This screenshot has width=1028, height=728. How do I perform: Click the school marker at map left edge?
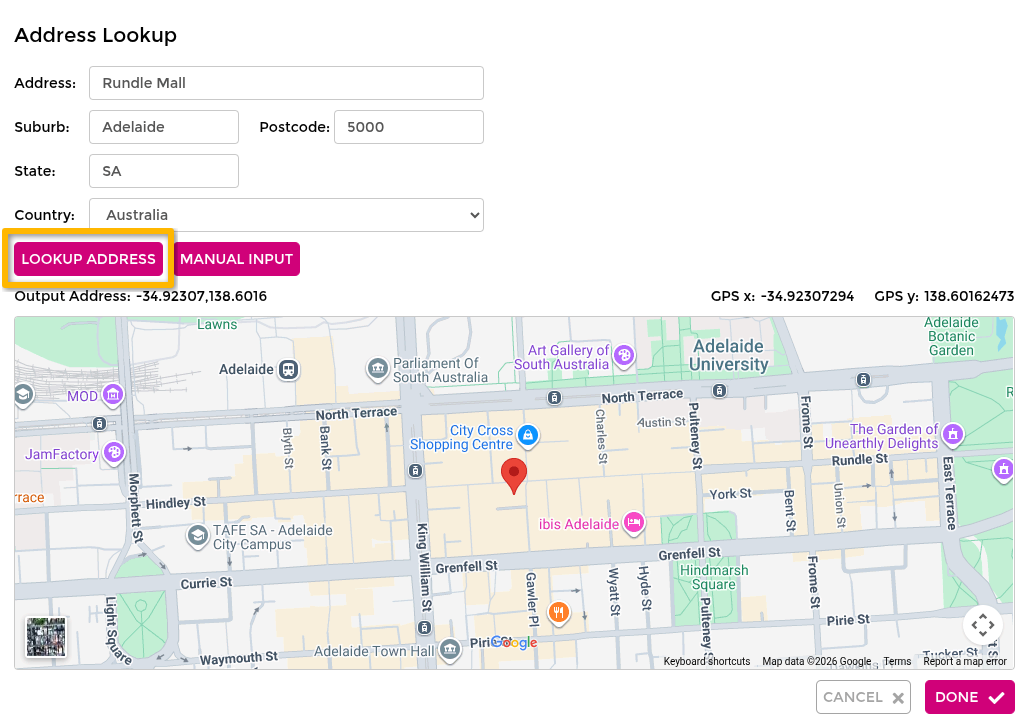pos(23,395)
